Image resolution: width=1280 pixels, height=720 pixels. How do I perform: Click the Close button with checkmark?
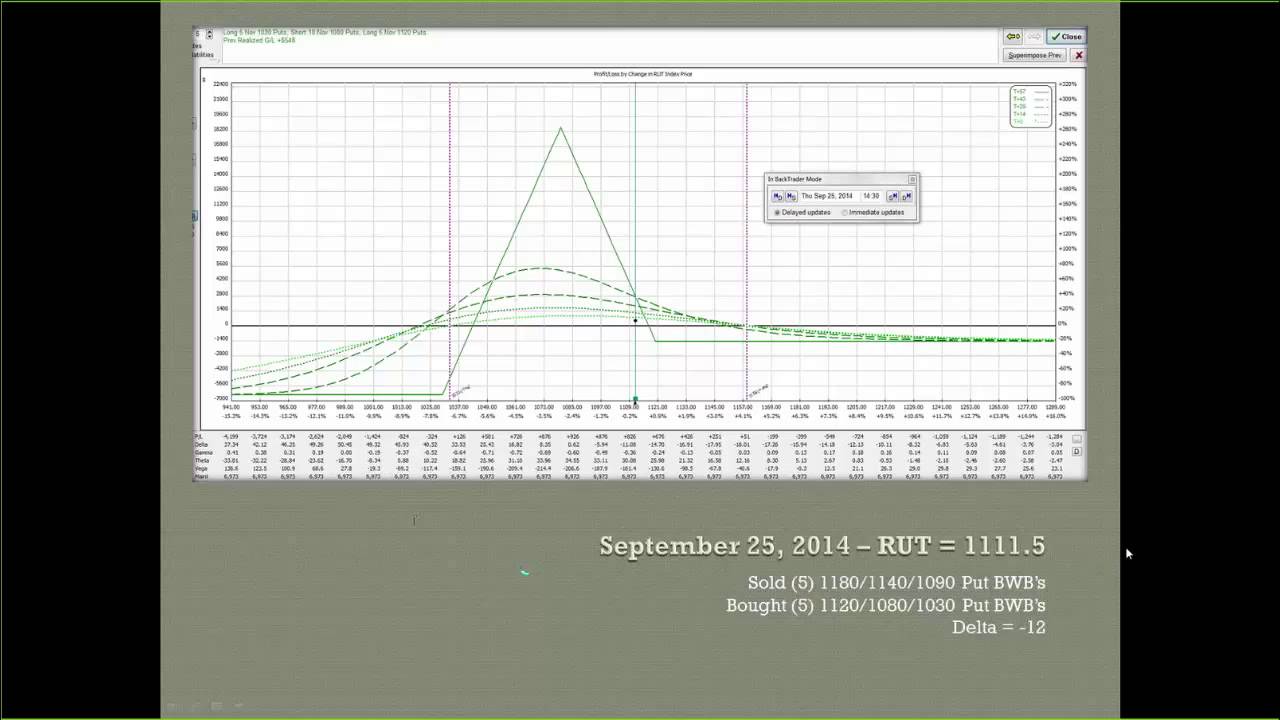click(1066, 37)
